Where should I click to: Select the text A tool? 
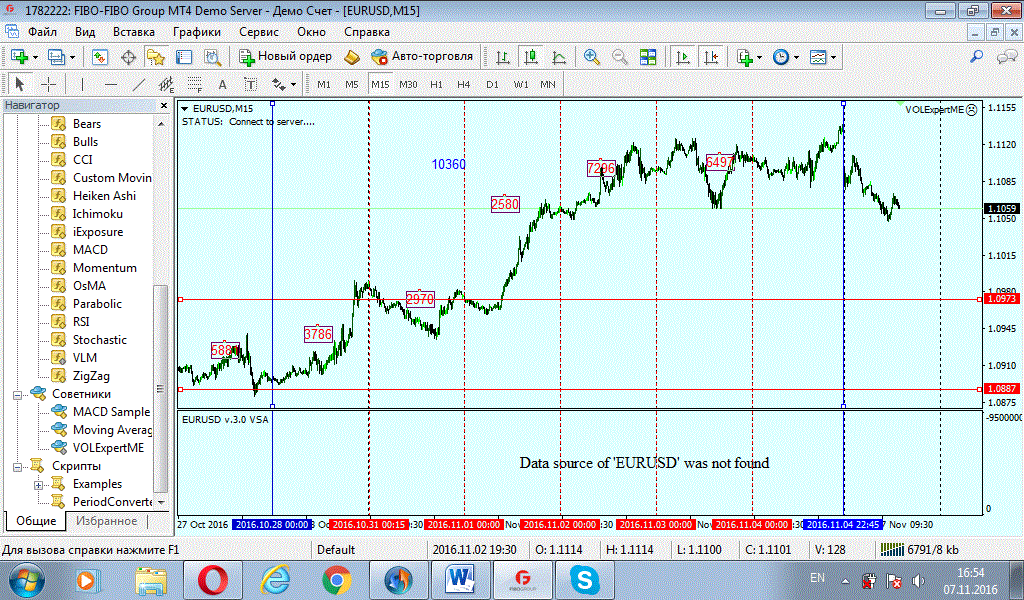coord(223,84)
